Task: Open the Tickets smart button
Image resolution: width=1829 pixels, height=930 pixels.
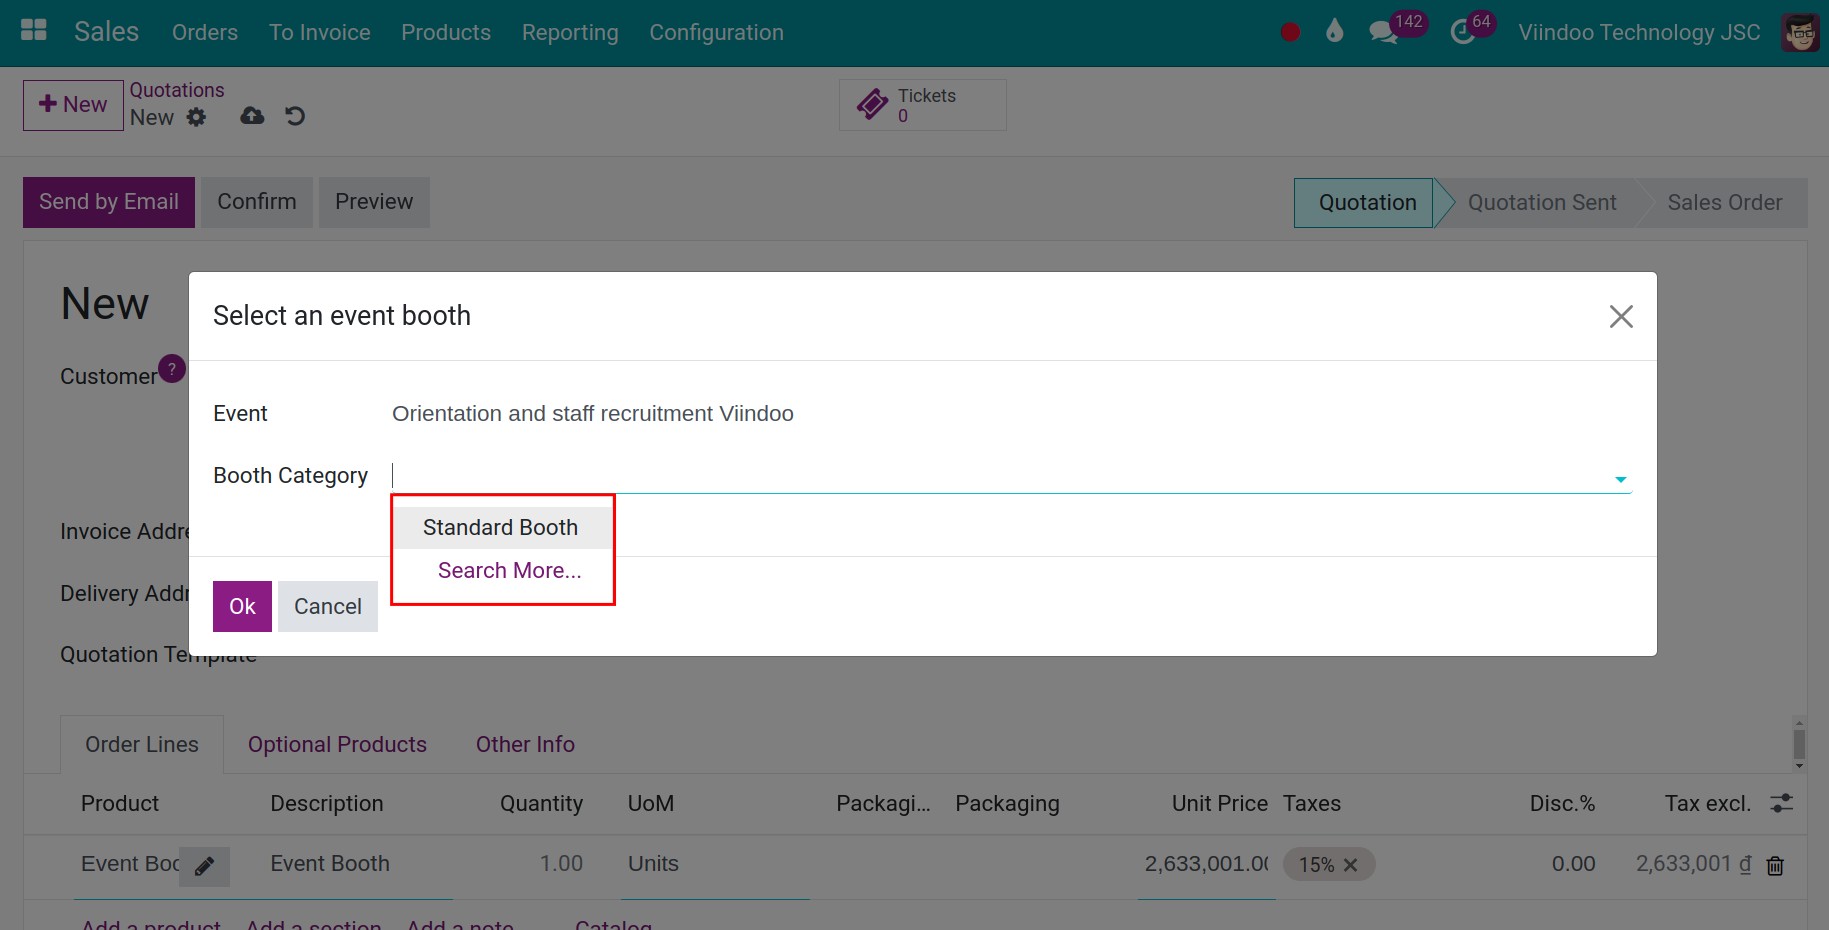Action: pyautogui.click(x=922, y=105)
